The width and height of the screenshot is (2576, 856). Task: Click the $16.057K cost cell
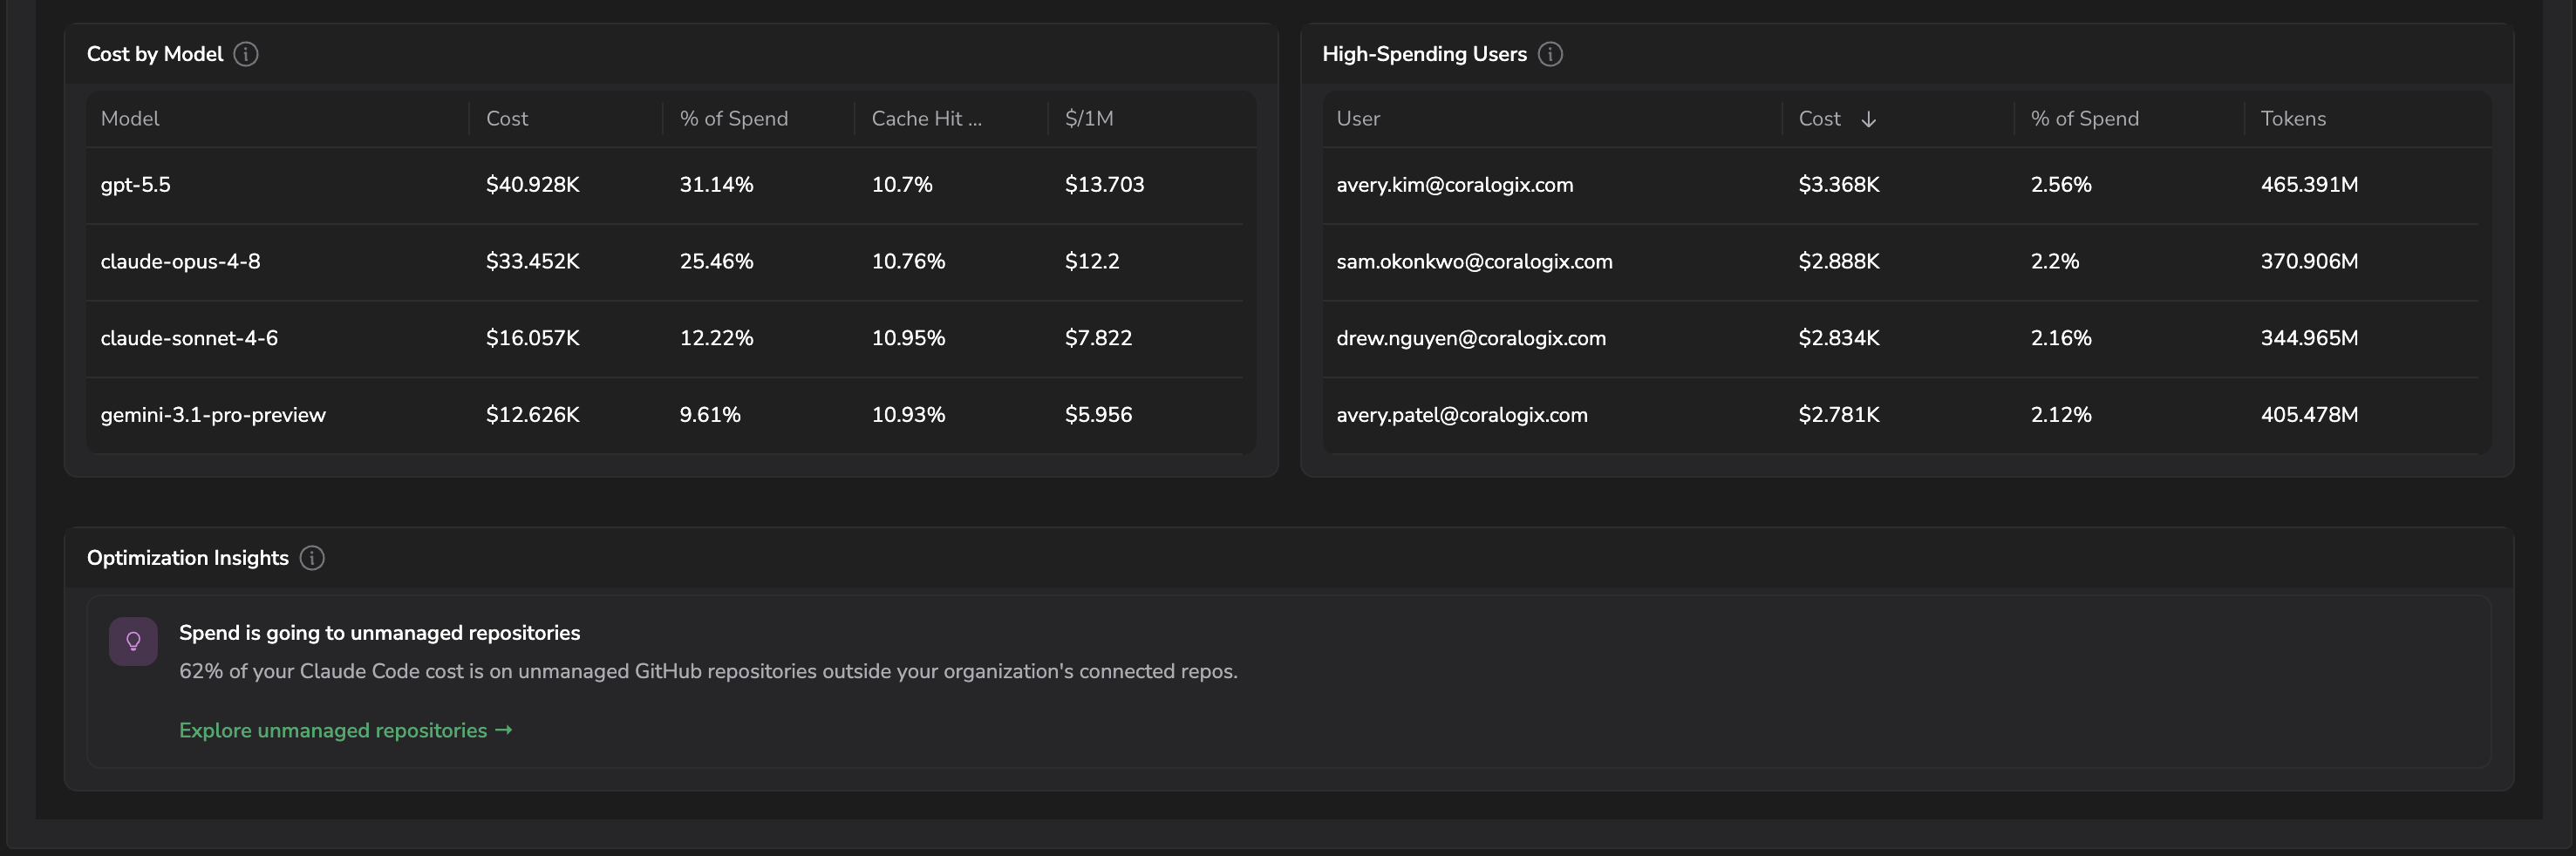pyautogui.click(x=533, y=338)
